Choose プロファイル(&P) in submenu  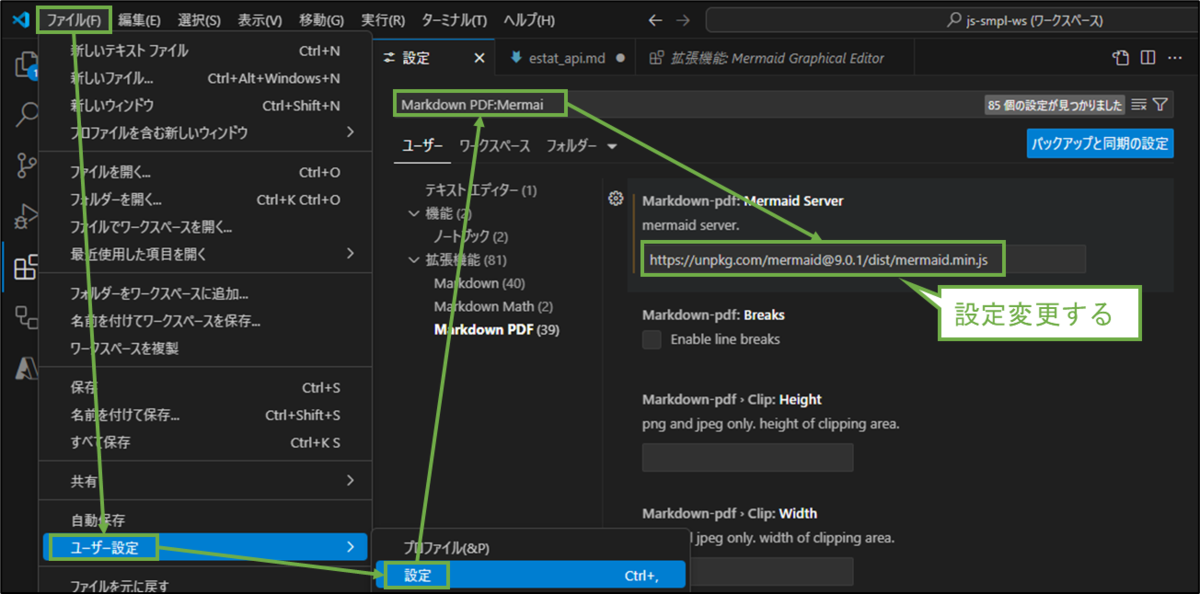pos(533,548)
